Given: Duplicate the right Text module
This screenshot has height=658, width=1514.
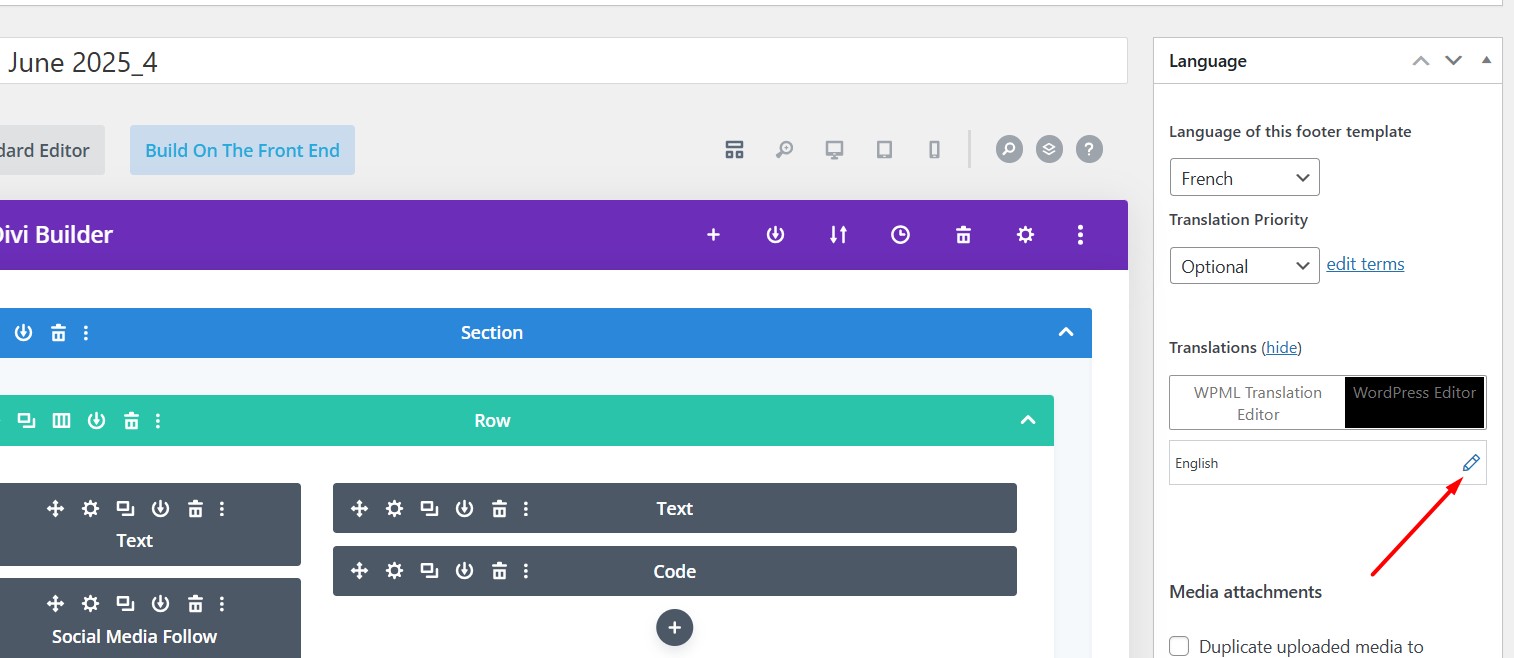Looking at the screenshot, I should pyautogui.click(x=429, y=508).
